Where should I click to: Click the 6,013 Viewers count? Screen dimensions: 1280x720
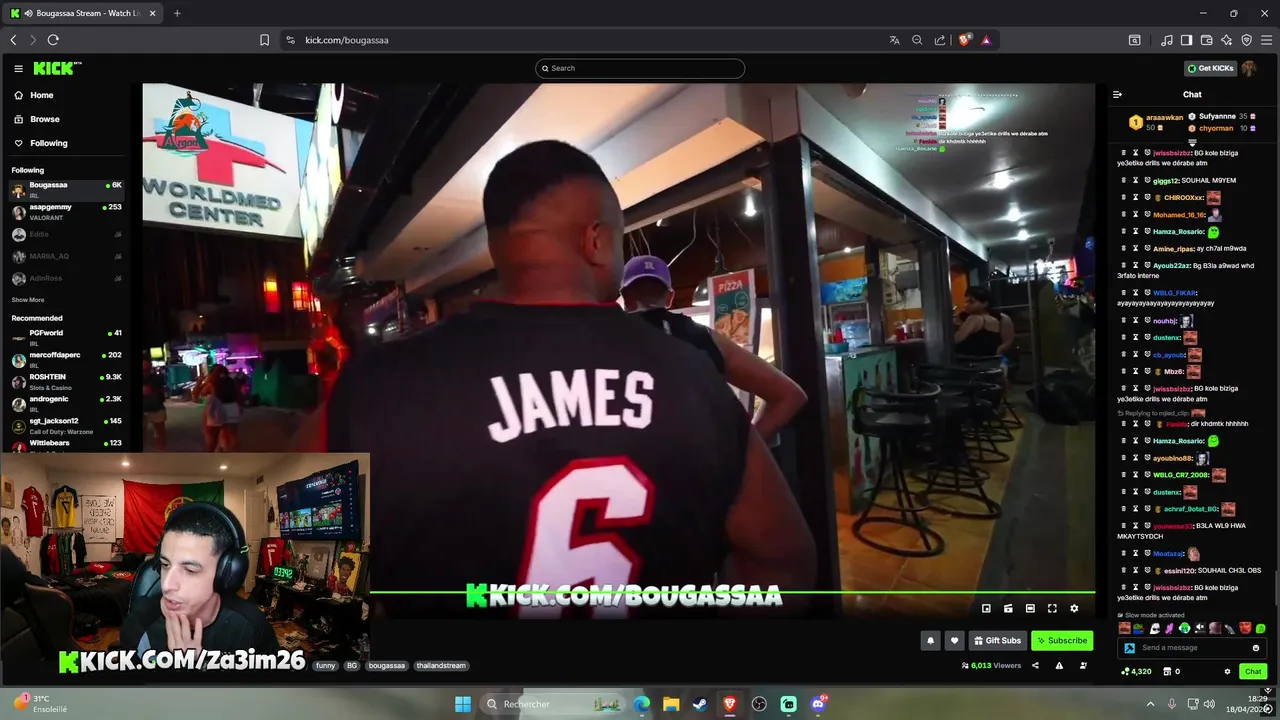pos(992,665)
